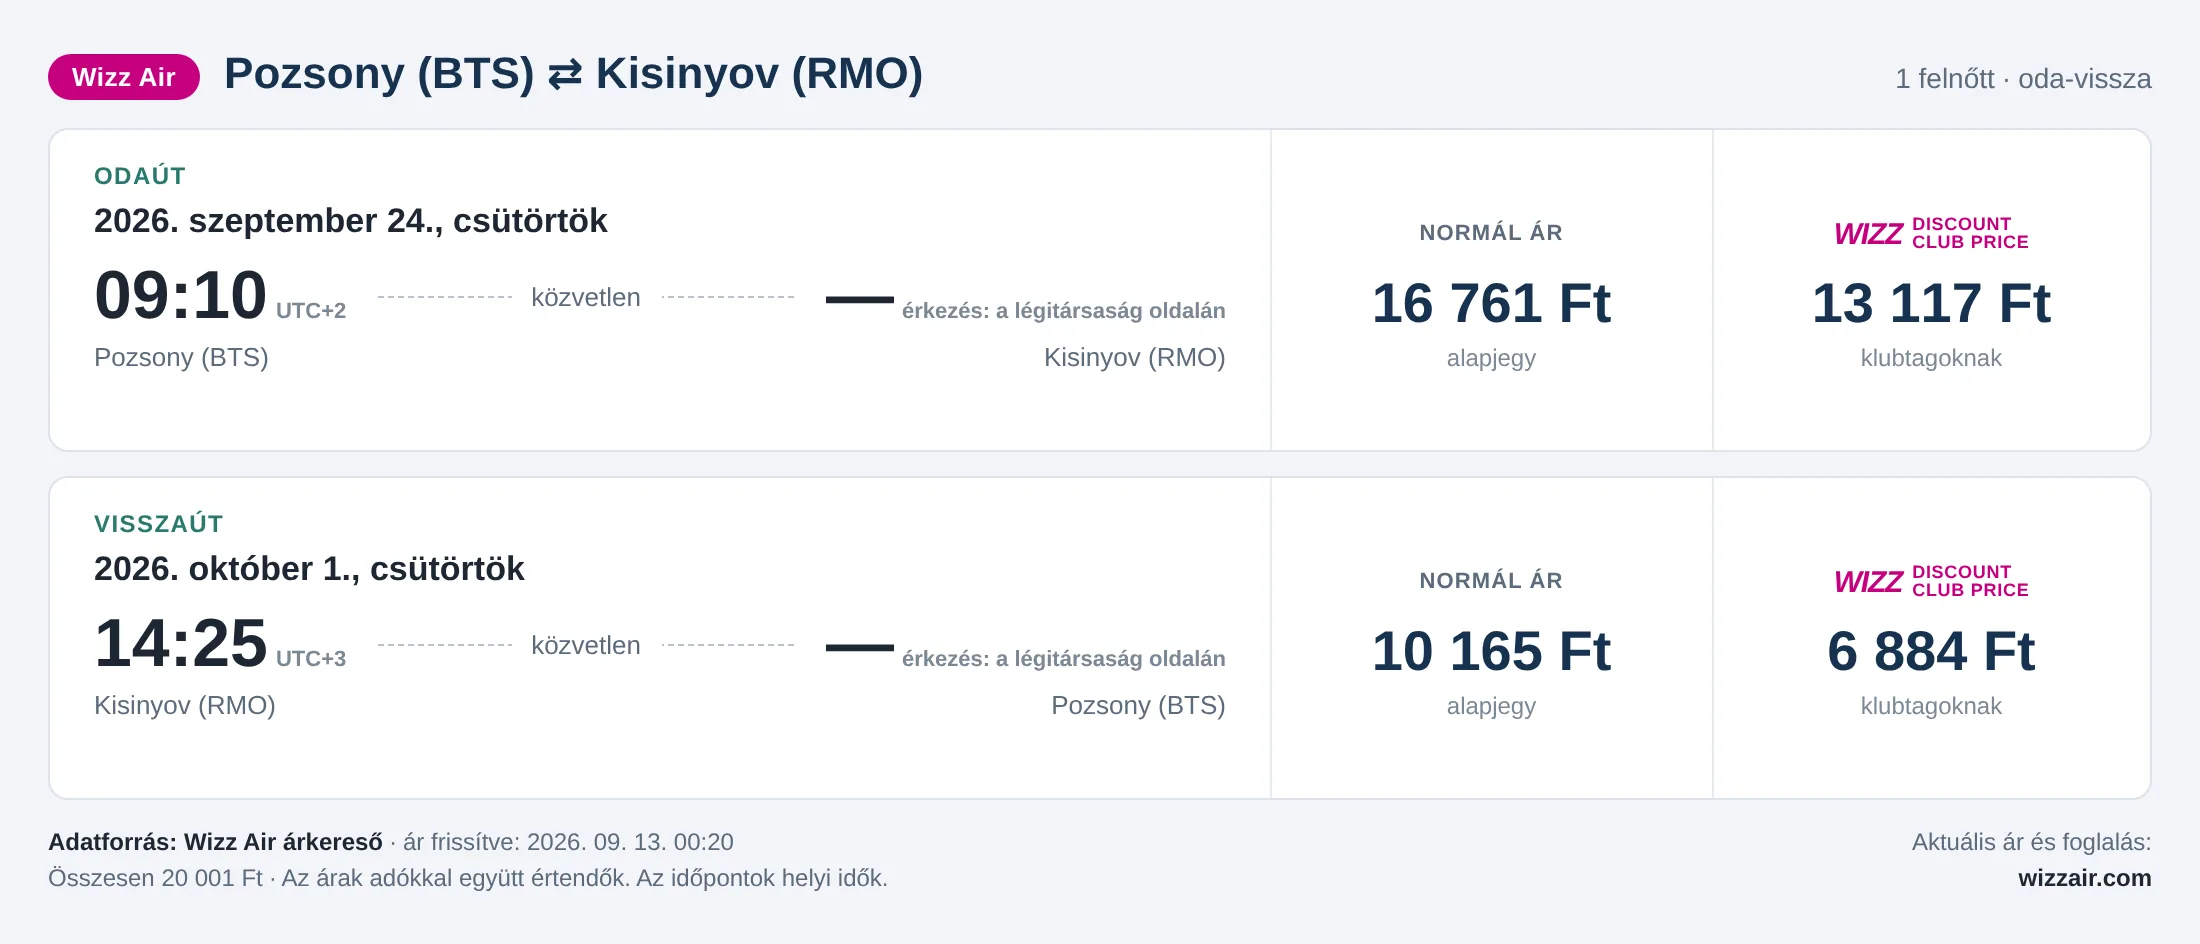Click the outbound arrival time placeholder dash
Viewport: 2200px width, 944px height.
coord(860,299)
